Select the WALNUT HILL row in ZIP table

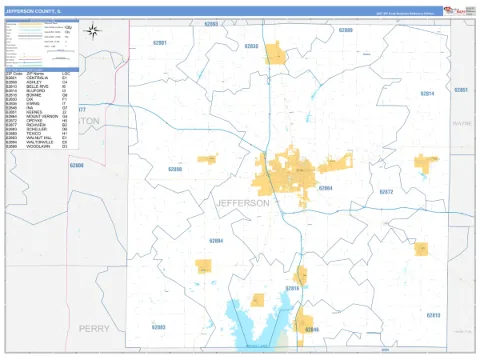pos(42,138)
